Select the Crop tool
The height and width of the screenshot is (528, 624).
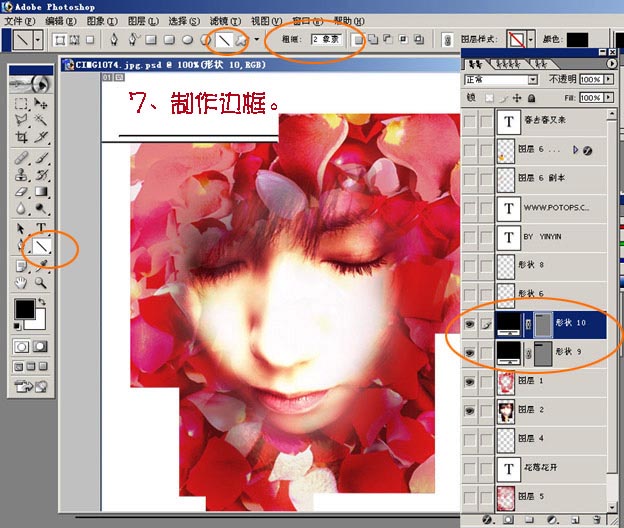click(x=21, y=137)
